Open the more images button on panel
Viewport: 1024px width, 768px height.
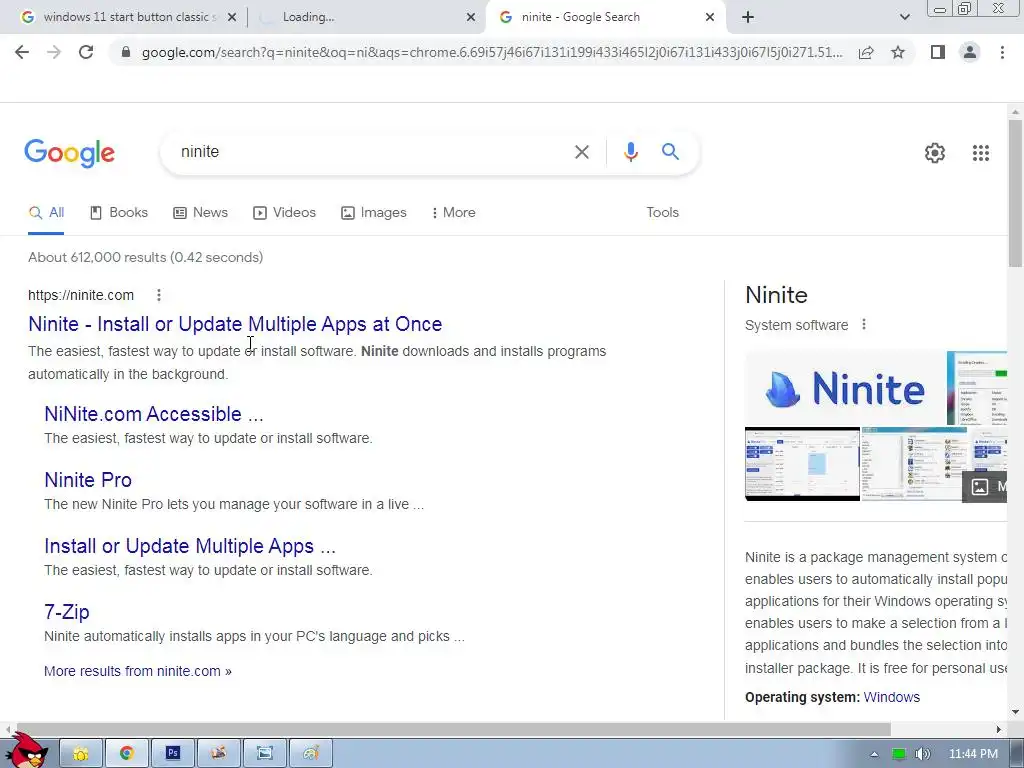[985, 487]
